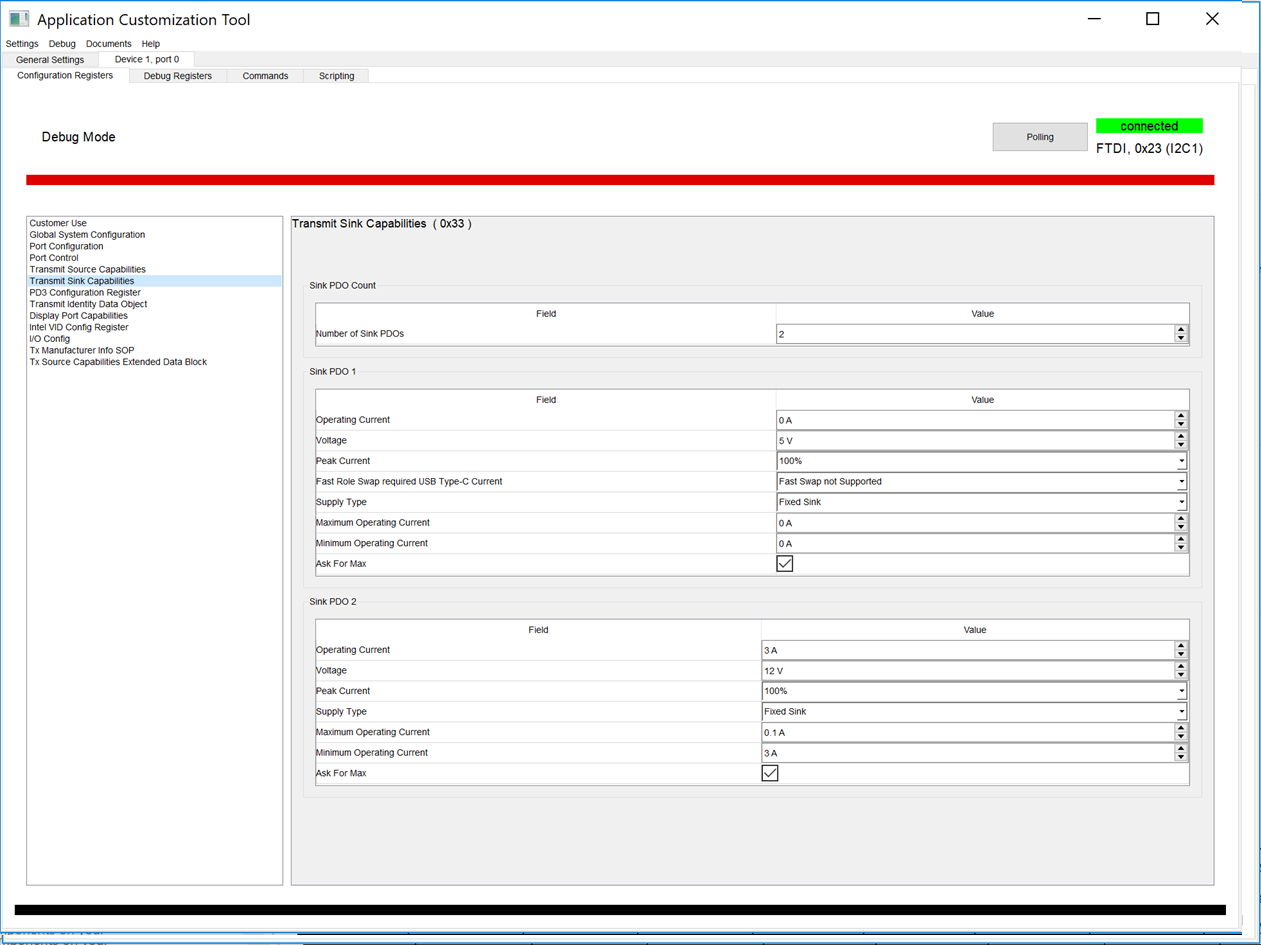The image size is (1261, 945).
Task: Switch to General Settings tab
Action: pyautogui.click(x=50, y=60)
